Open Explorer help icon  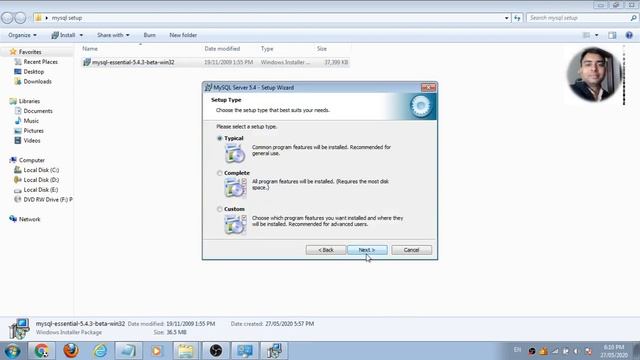pyautogui.click(x=629, y=35)
